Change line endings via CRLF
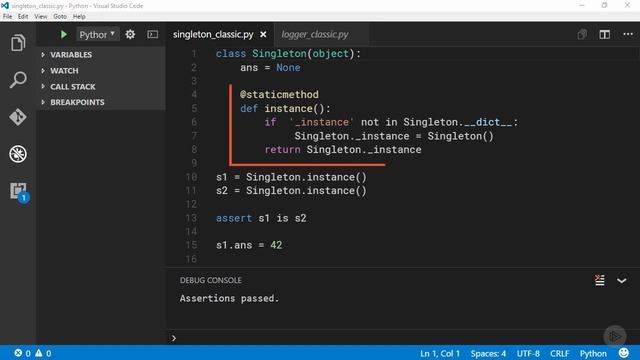The height and width of the screenshot is (360, 640). pos(559,353)
